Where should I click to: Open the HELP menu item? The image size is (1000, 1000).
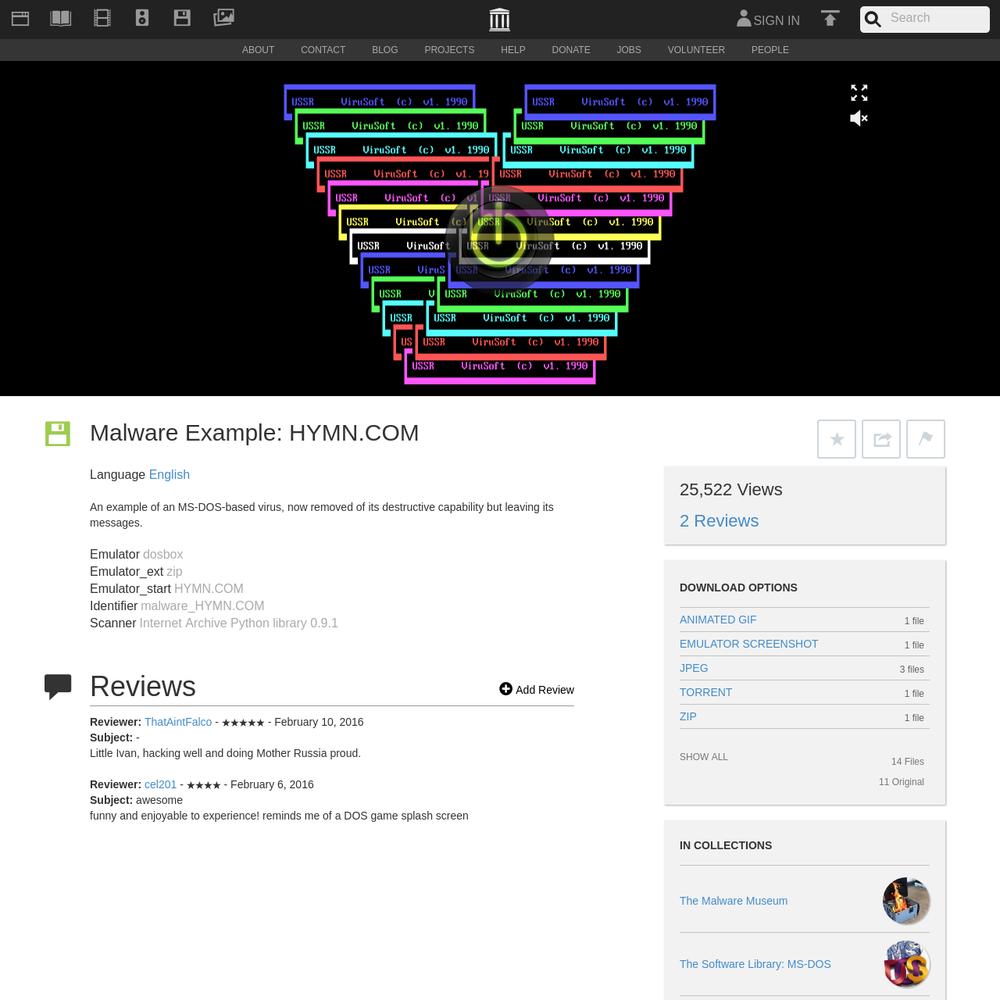click(513, 50)
